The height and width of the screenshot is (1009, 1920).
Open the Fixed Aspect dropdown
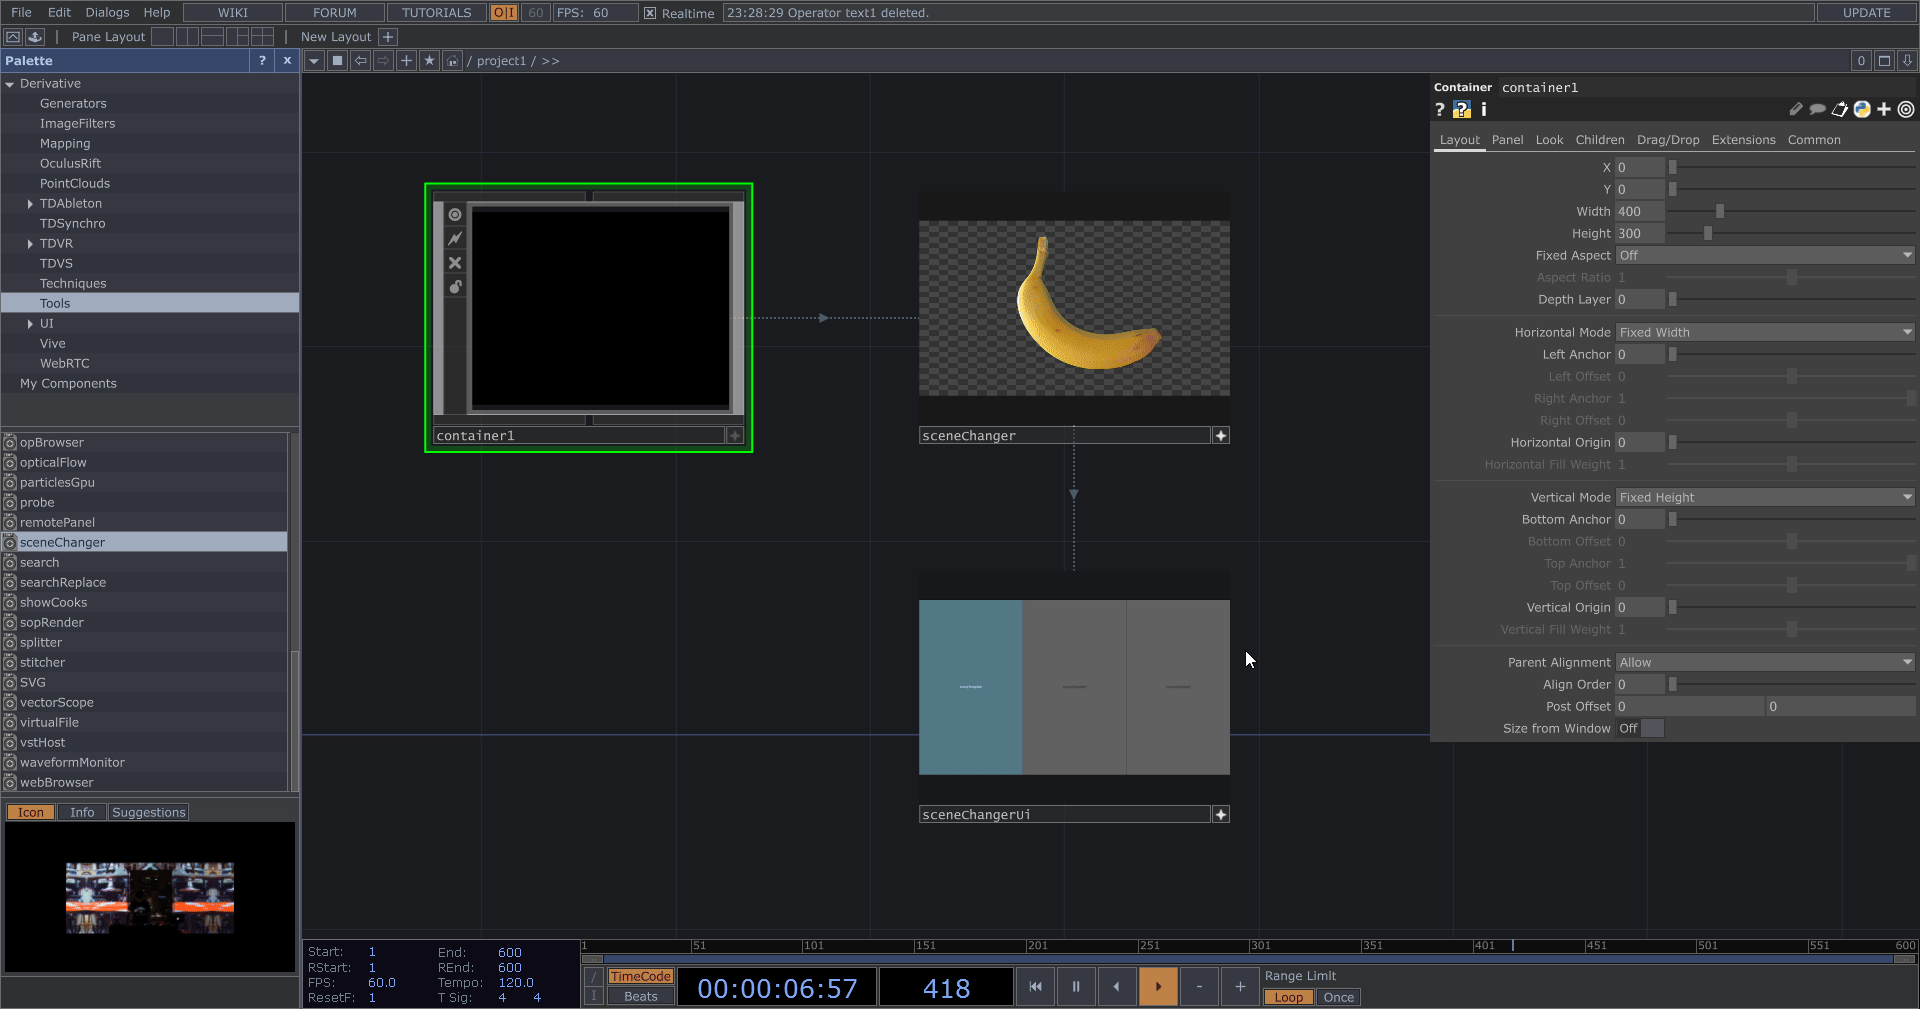click(1765, 256)
